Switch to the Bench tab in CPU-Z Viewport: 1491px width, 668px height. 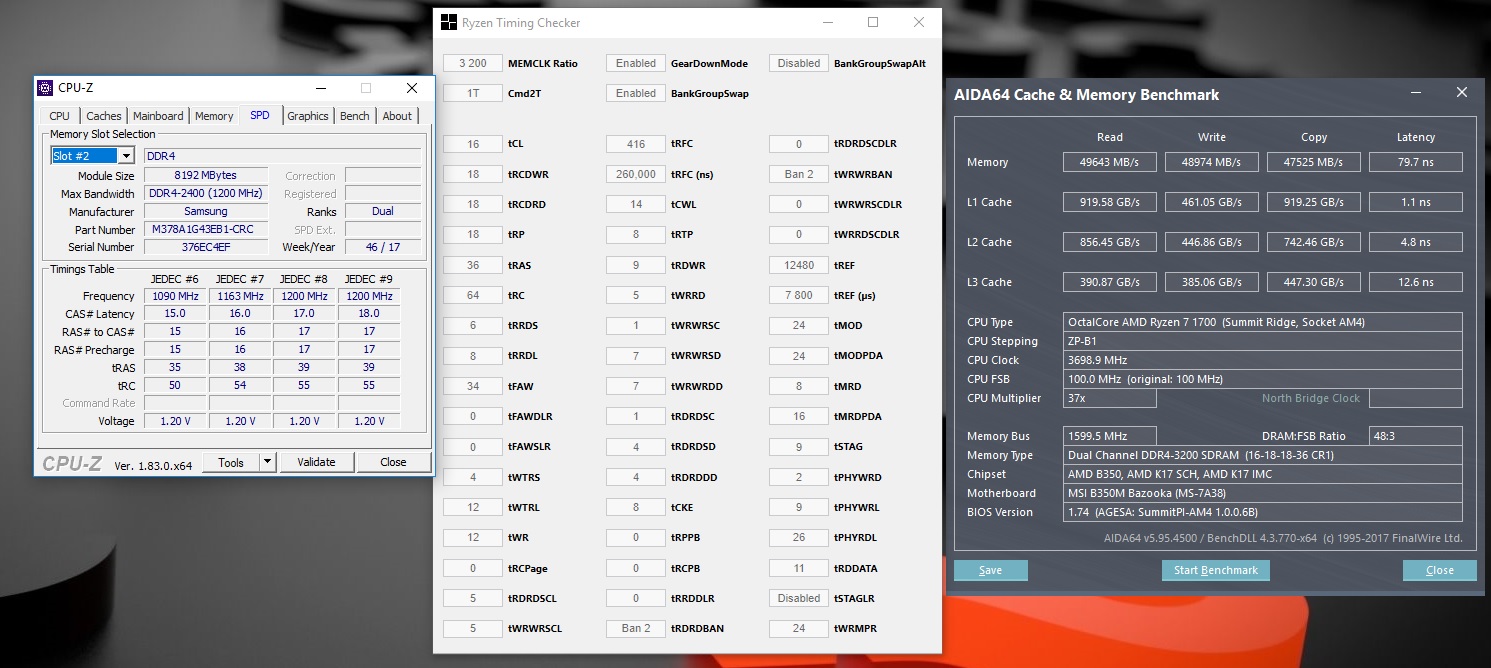pos(355,116)
